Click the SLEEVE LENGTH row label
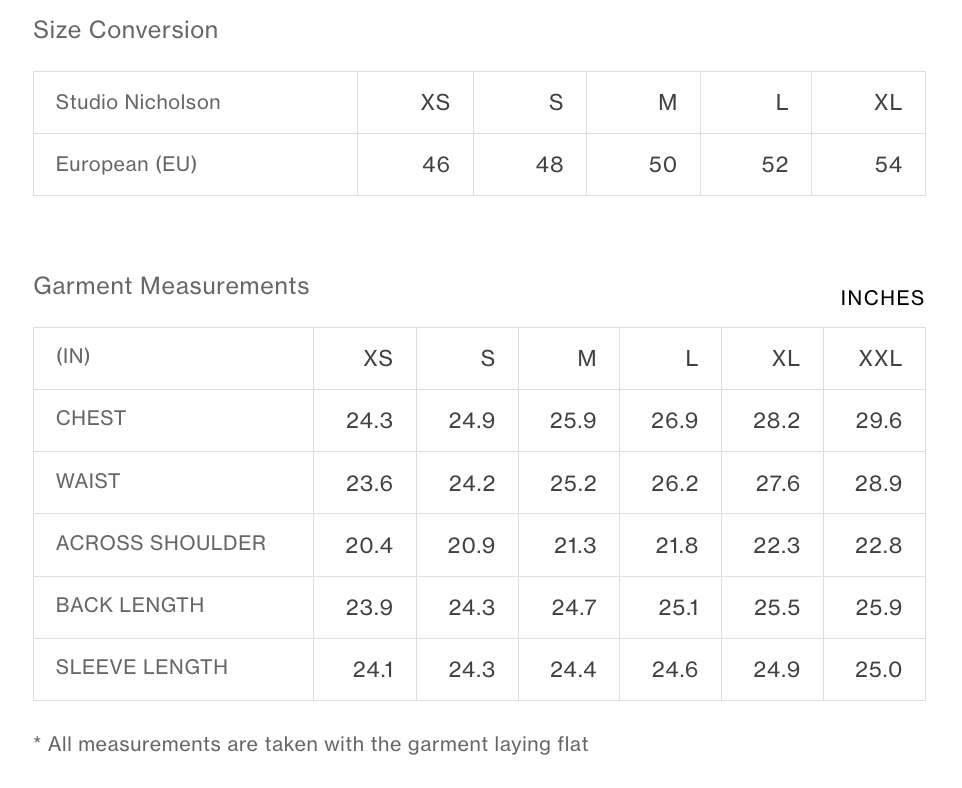The image size is (962, 788). click(x=142, y=667)
